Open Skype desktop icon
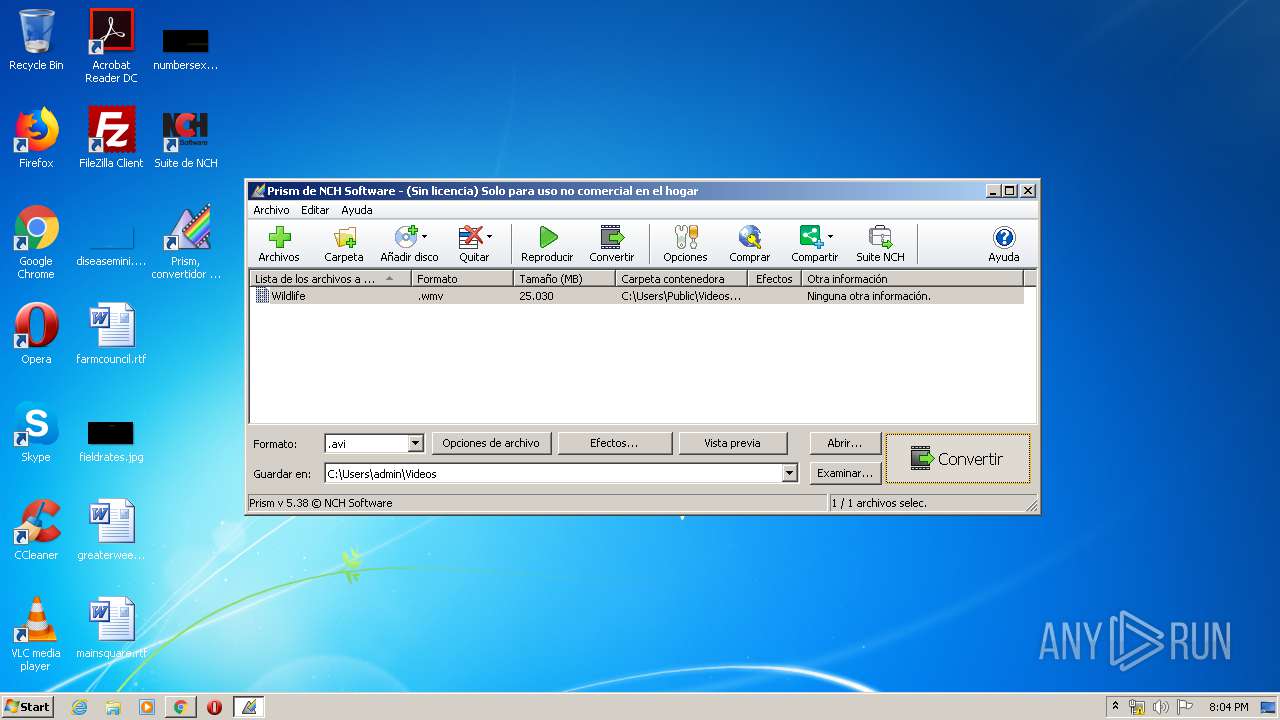 click(36, 432)
